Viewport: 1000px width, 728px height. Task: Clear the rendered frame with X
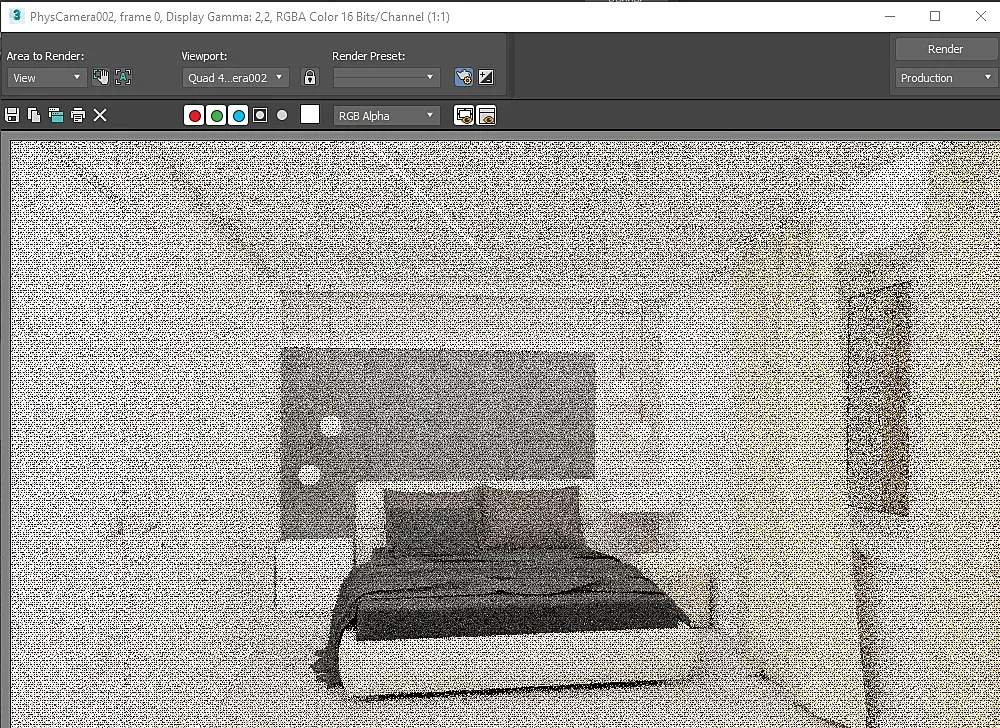(x=100, y=115)
